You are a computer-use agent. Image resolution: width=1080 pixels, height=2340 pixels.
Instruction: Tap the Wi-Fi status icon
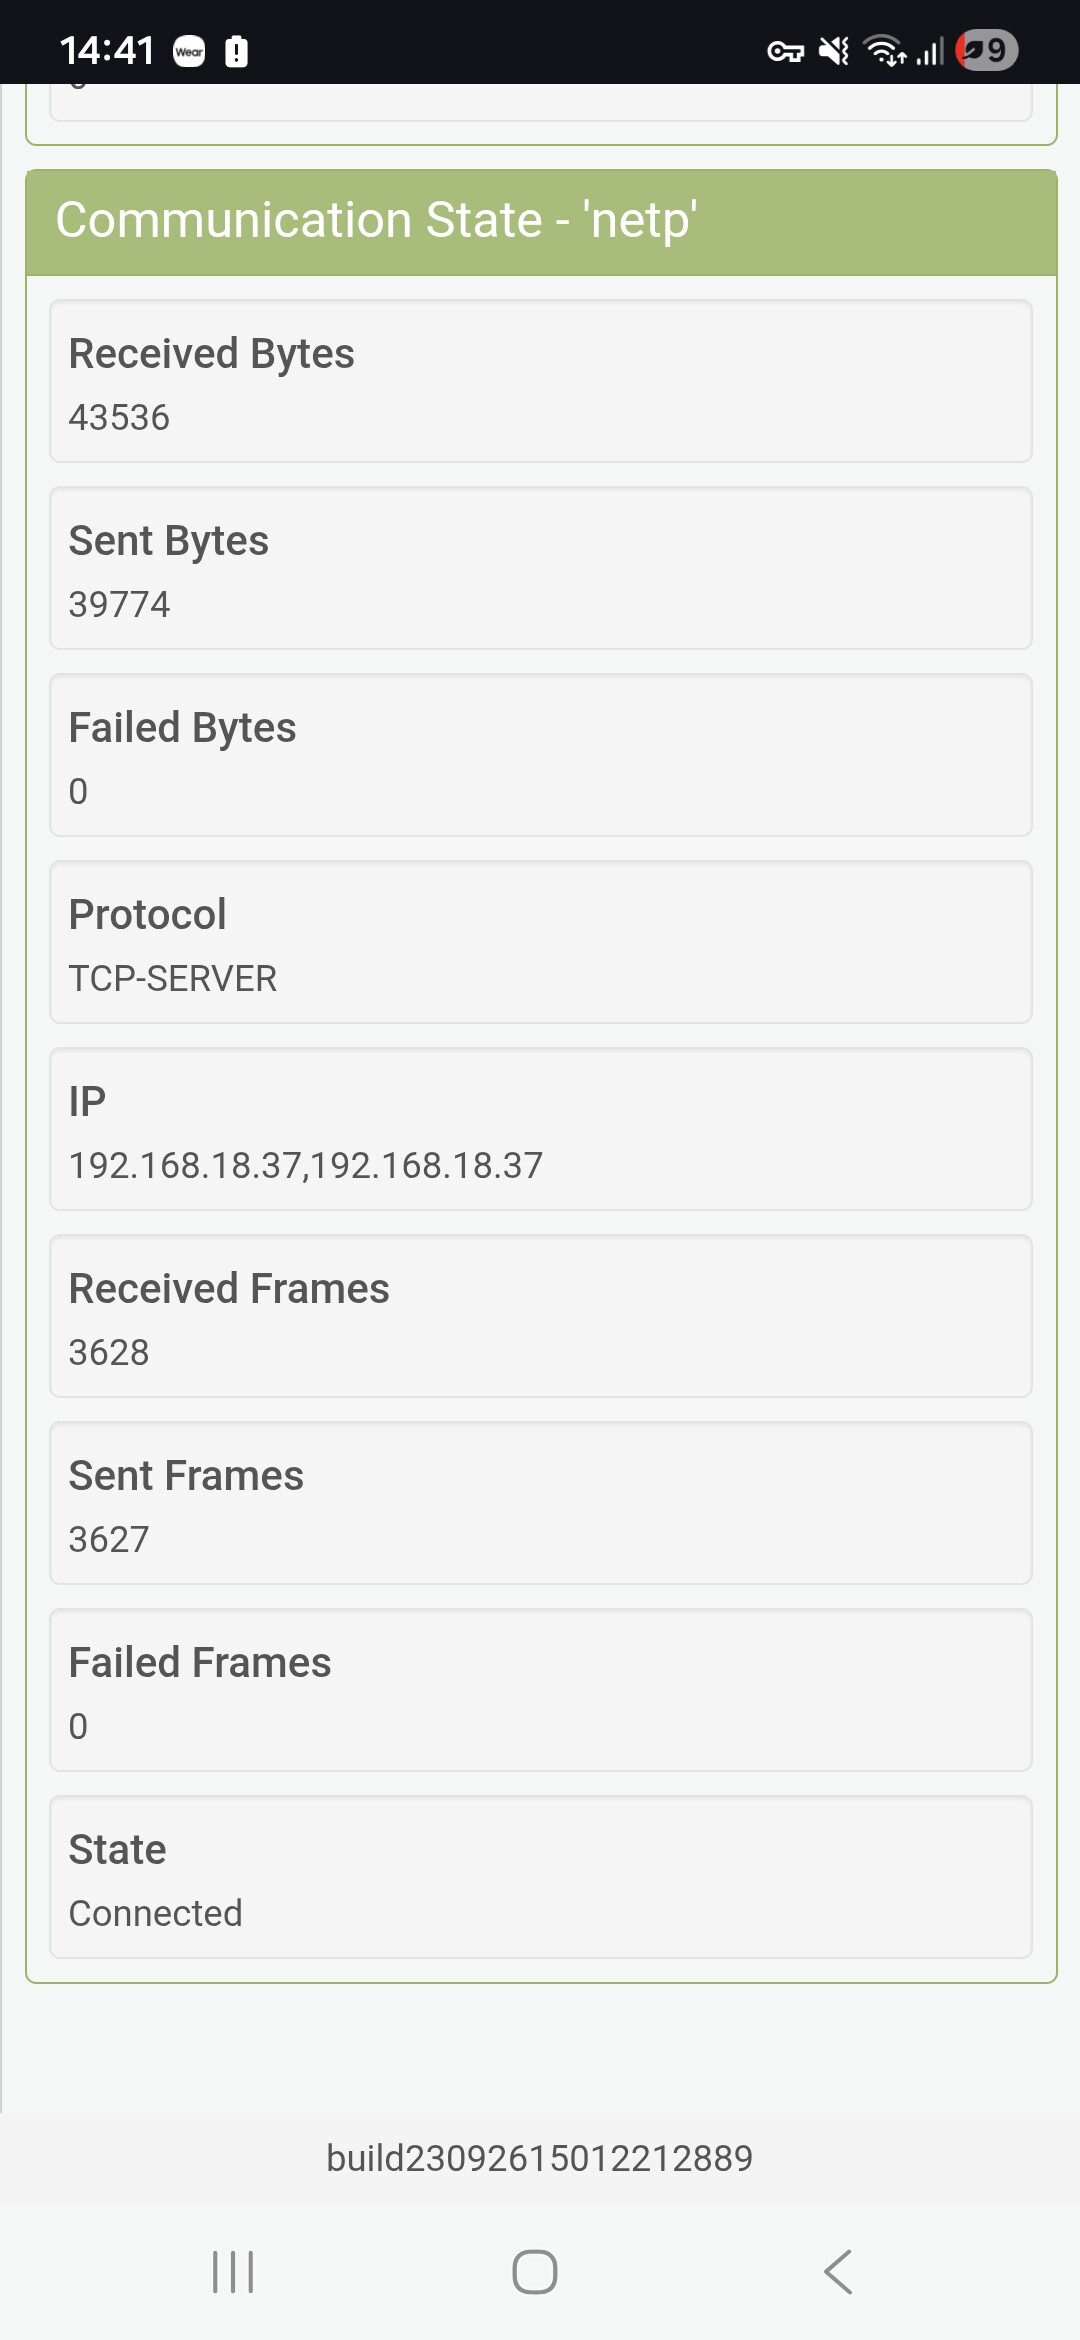click(x=884, y=51)
